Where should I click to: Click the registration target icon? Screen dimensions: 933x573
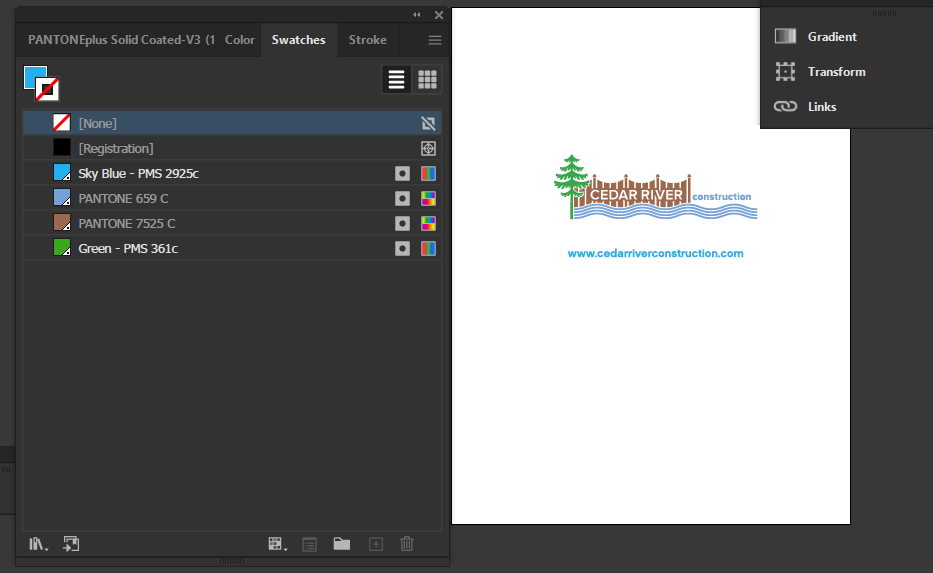(x=428, y=148)
